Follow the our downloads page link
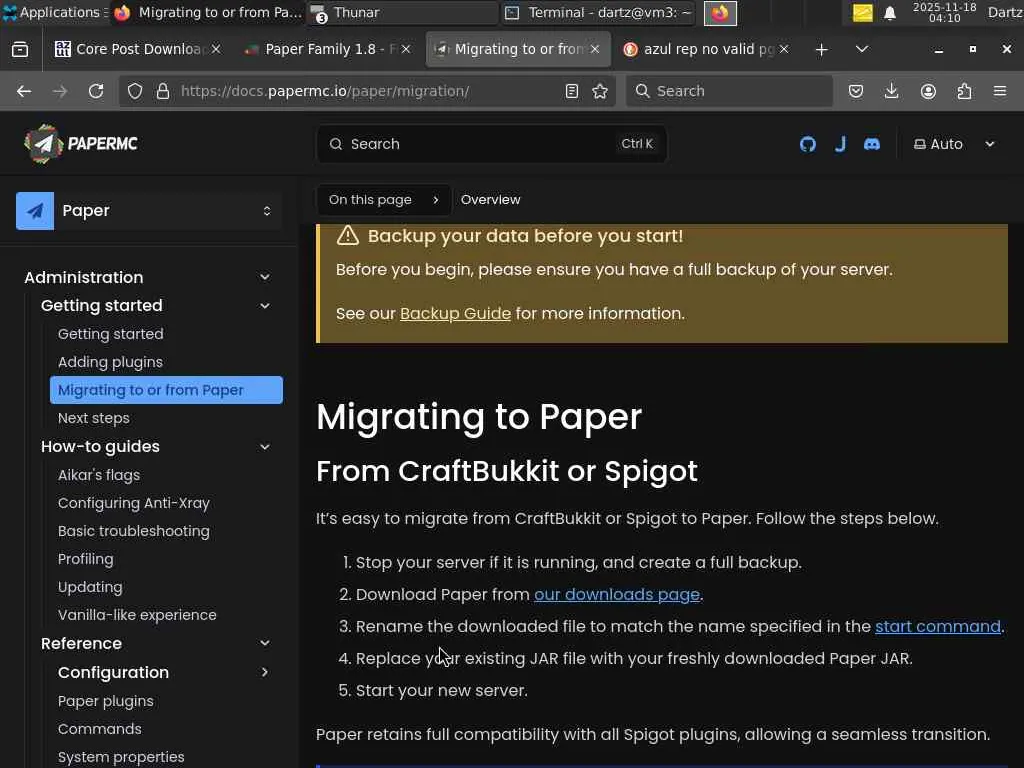This screenshot has width=1024, height=768. click(x=616, y=595)
